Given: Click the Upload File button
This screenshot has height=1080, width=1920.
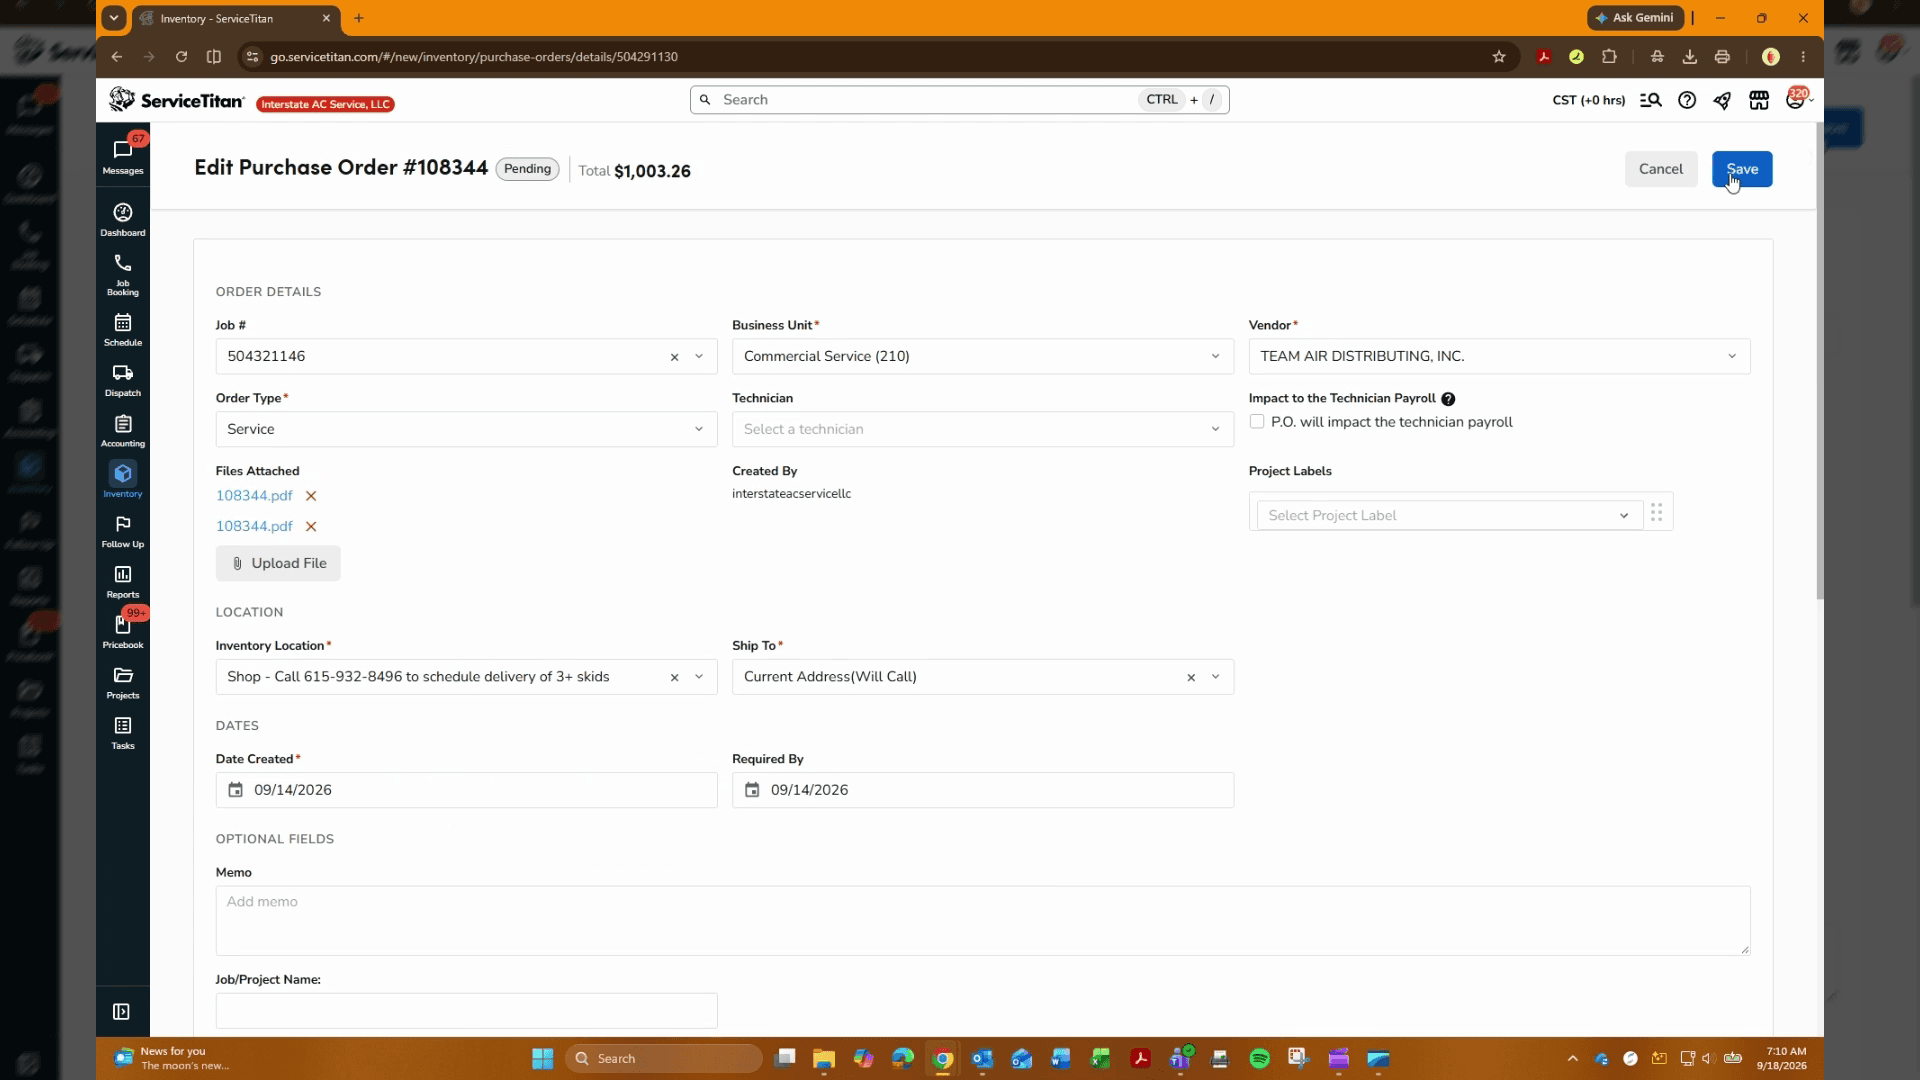Looking at the screenshot, I should click(x=278, y=563).
